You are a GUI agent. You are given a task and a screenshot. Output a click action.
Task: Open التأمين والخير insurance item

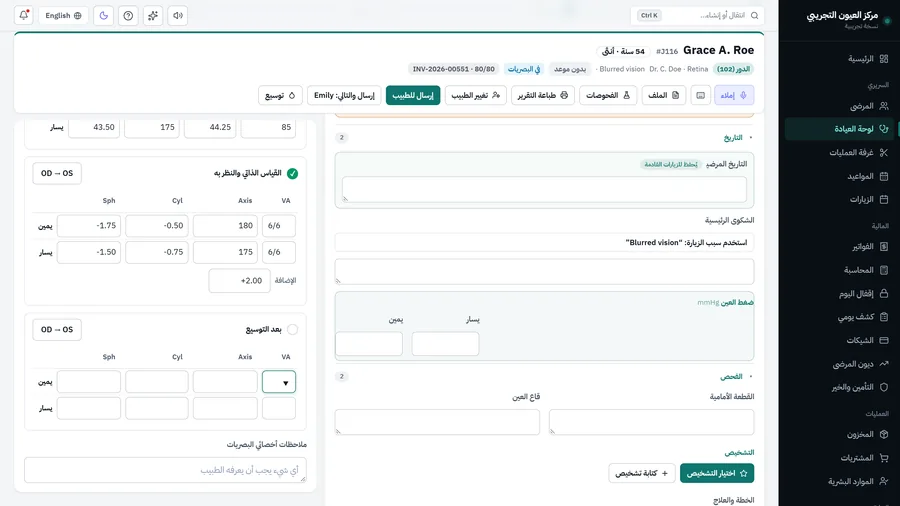click(839, 387)
